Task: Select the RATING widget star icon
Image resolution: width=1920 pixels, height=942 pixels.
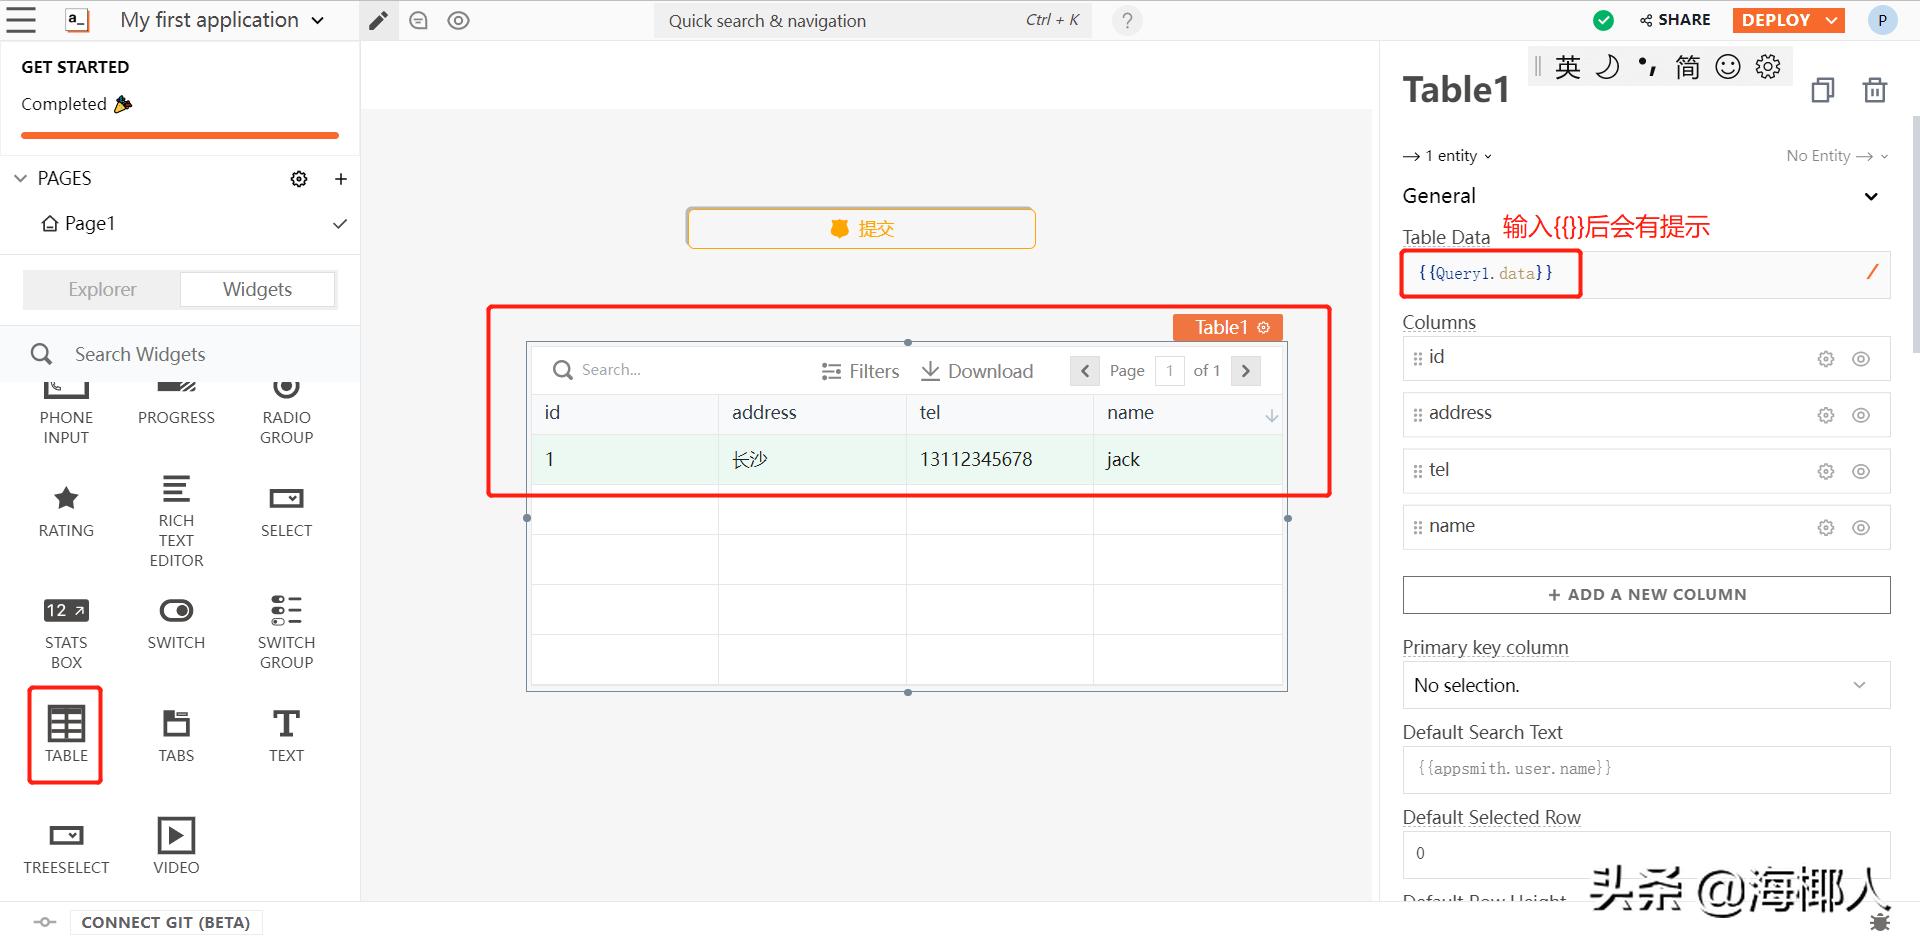Action: tap(65, 498)
